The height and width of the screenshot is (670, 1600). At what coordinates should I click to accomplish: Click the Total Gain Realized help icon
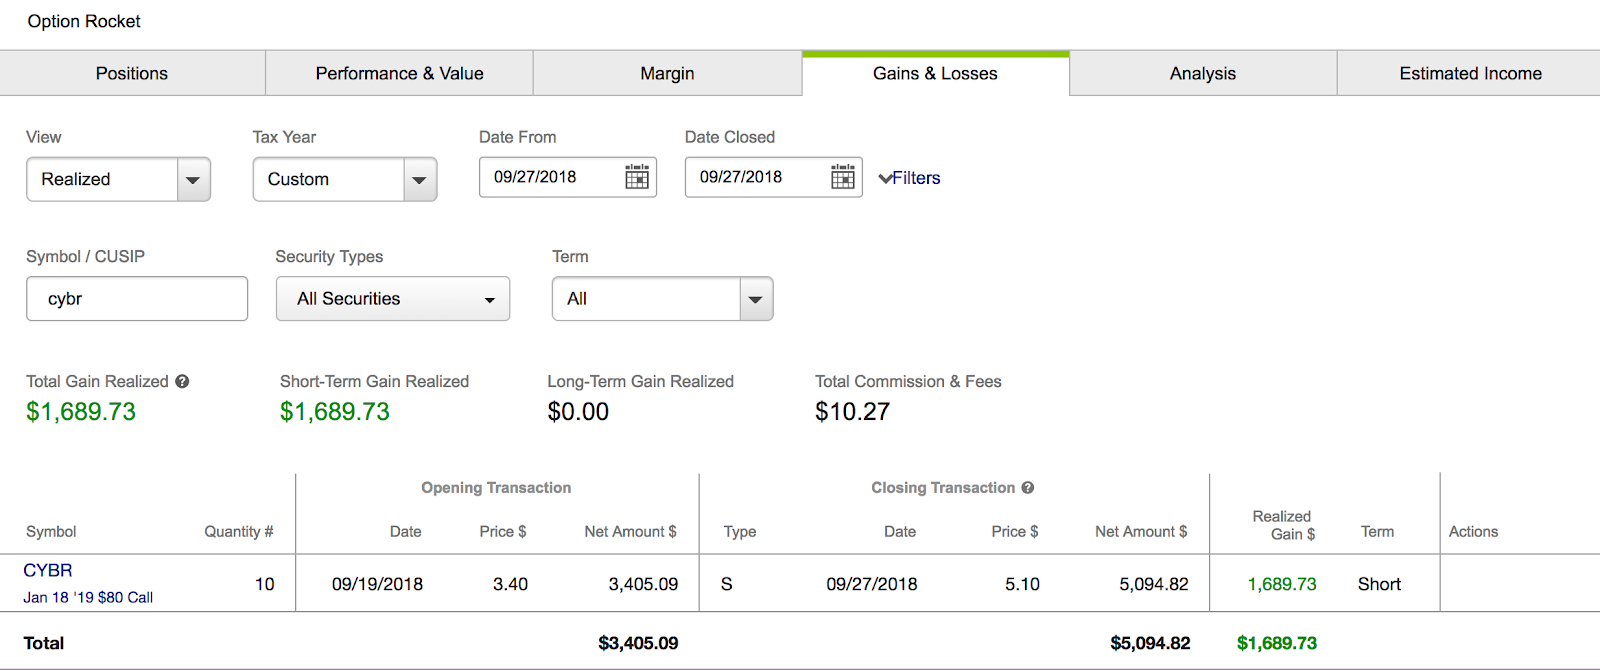point(182,381)
